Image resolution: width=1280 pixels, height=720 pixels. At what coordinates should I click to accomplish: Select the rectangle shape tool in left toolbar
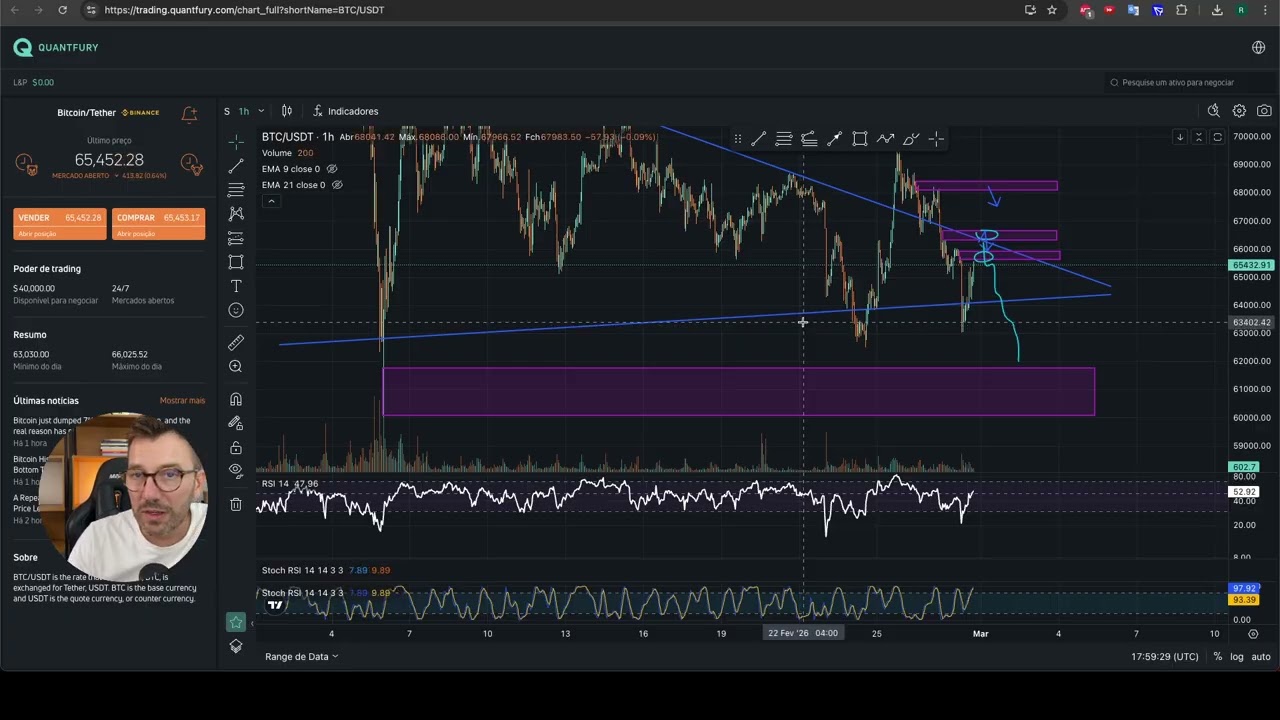(236, 262)
